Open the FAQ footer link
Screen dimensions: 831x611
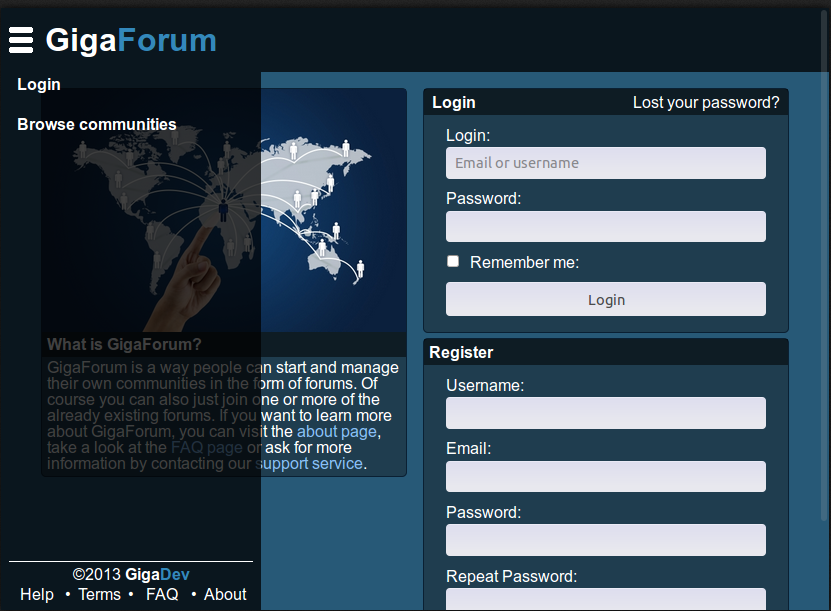click(x=162, y=595)
